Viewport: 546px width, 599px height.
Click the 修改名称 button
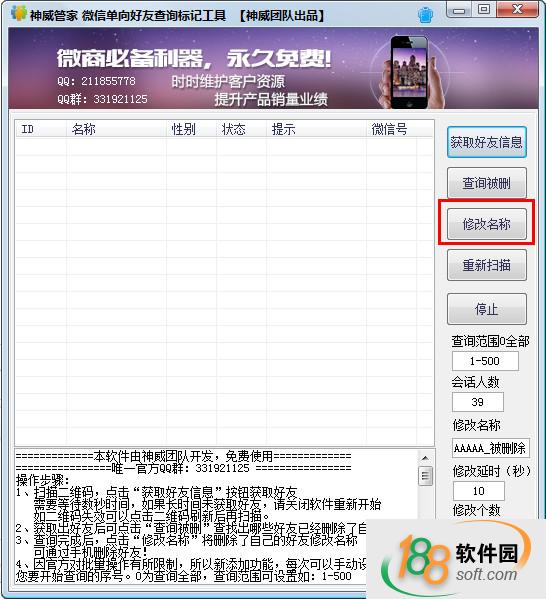[486, 224]
